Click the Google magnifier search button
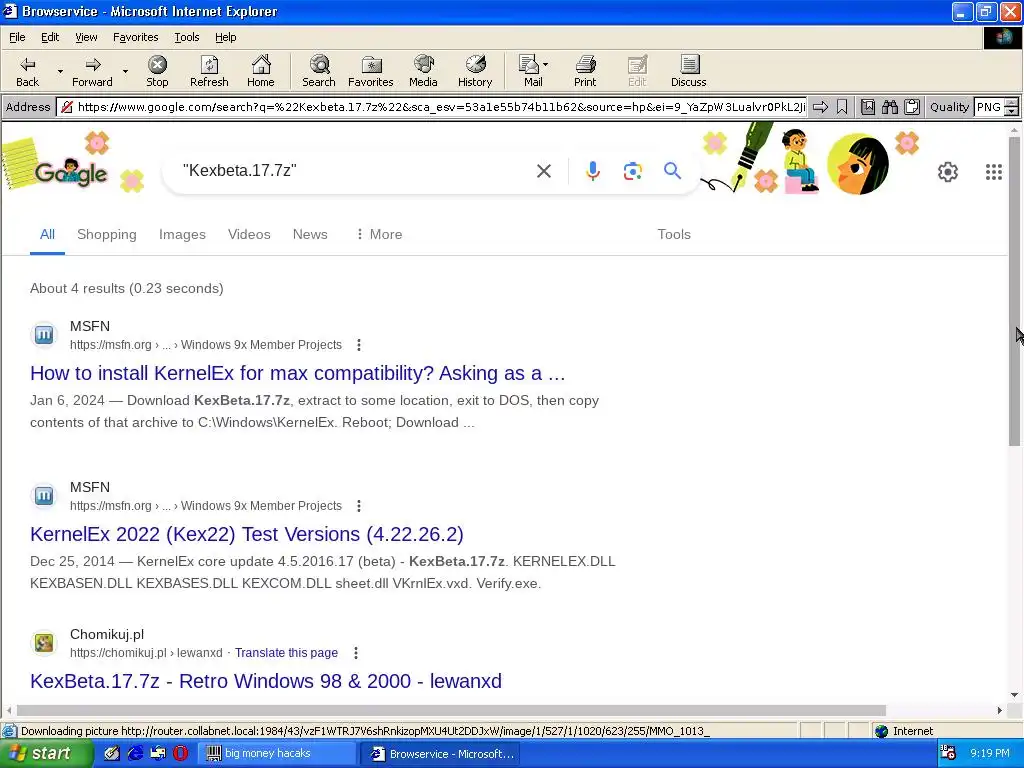This screenshot has width=1024, height=768. [x=672, y=171]
